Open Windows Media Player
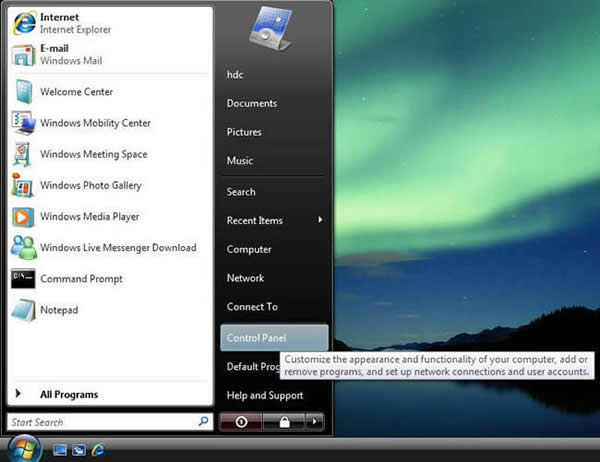The image size is (600, 462). click(89, 217)
